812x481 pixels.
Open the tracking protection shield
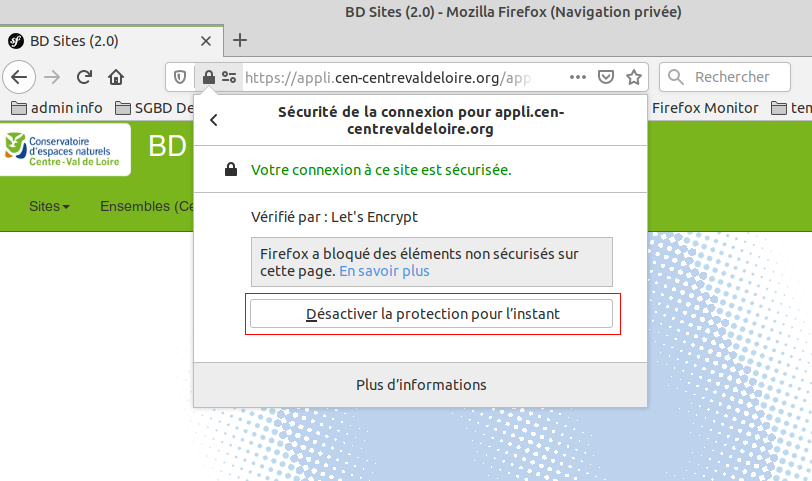[180, 77]
